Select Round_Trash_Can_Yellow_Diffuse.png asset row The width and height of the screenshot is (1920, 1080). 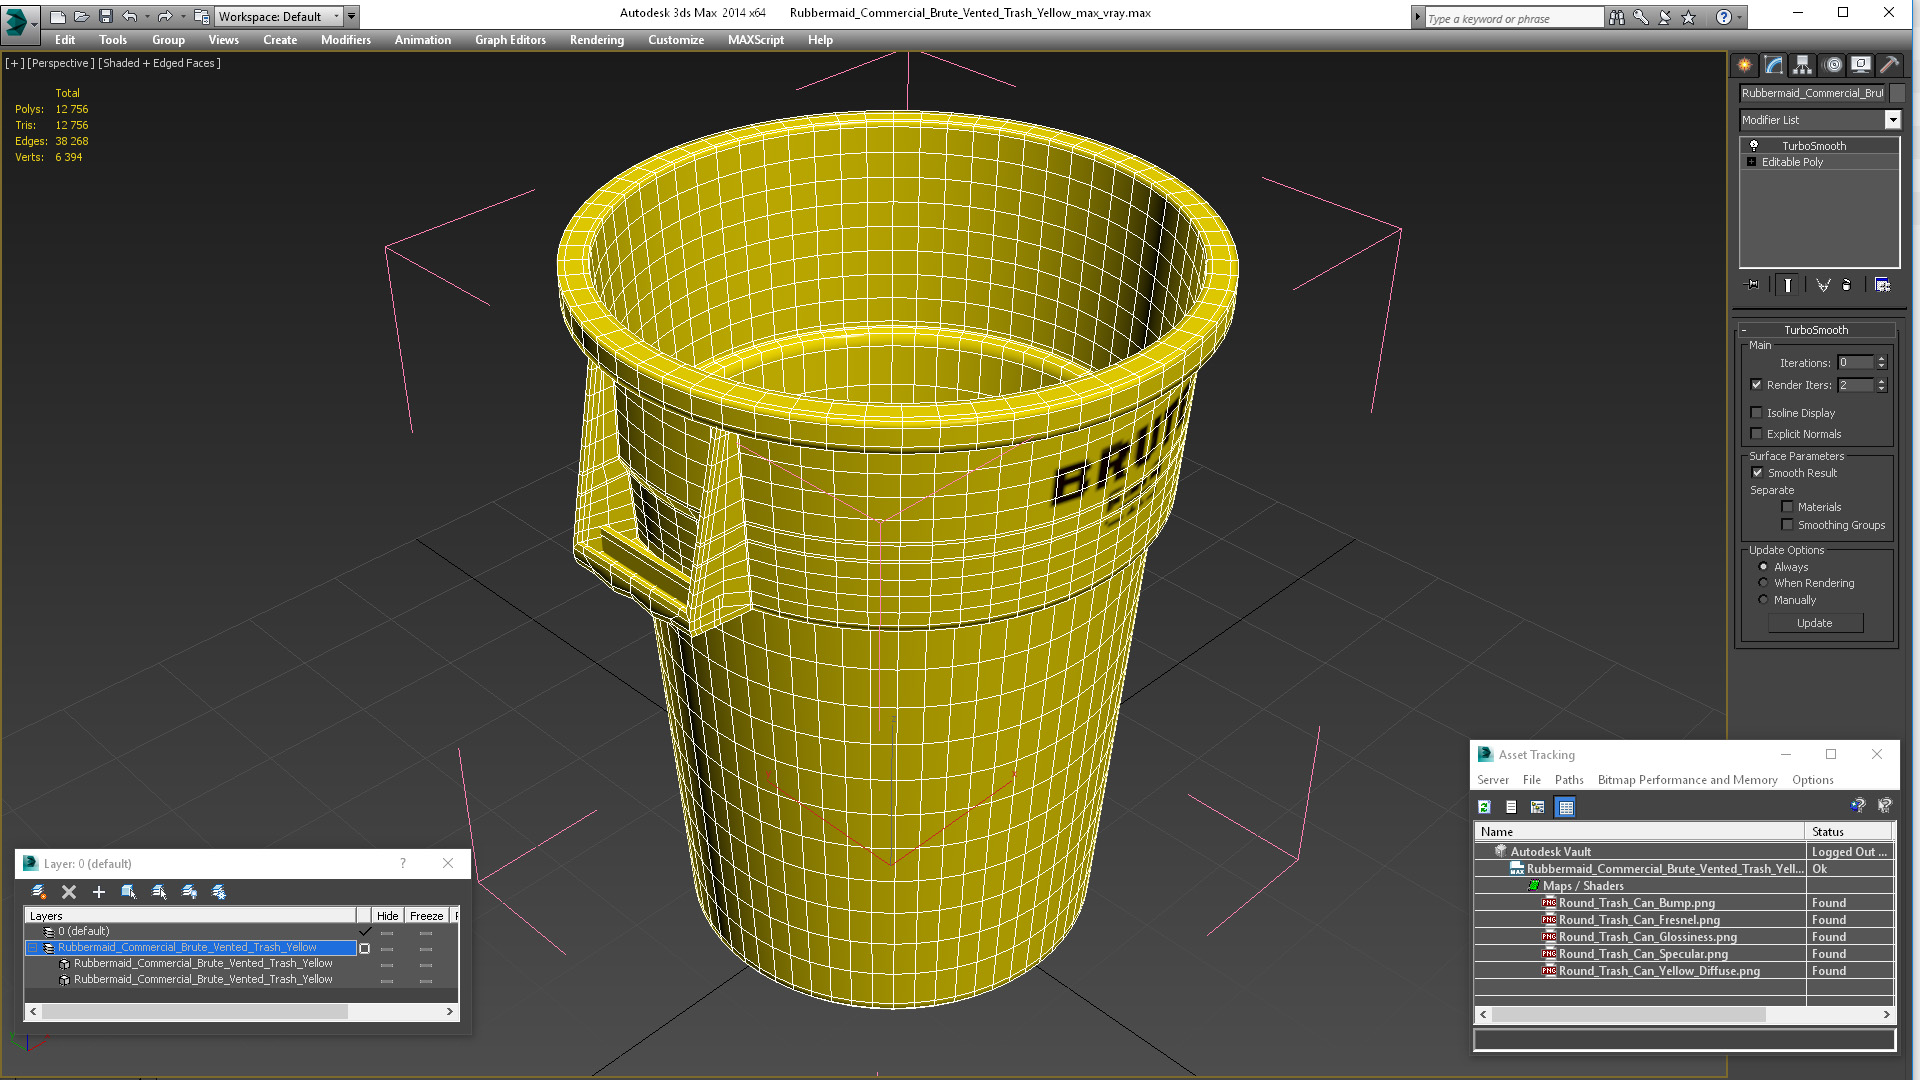1683,971
